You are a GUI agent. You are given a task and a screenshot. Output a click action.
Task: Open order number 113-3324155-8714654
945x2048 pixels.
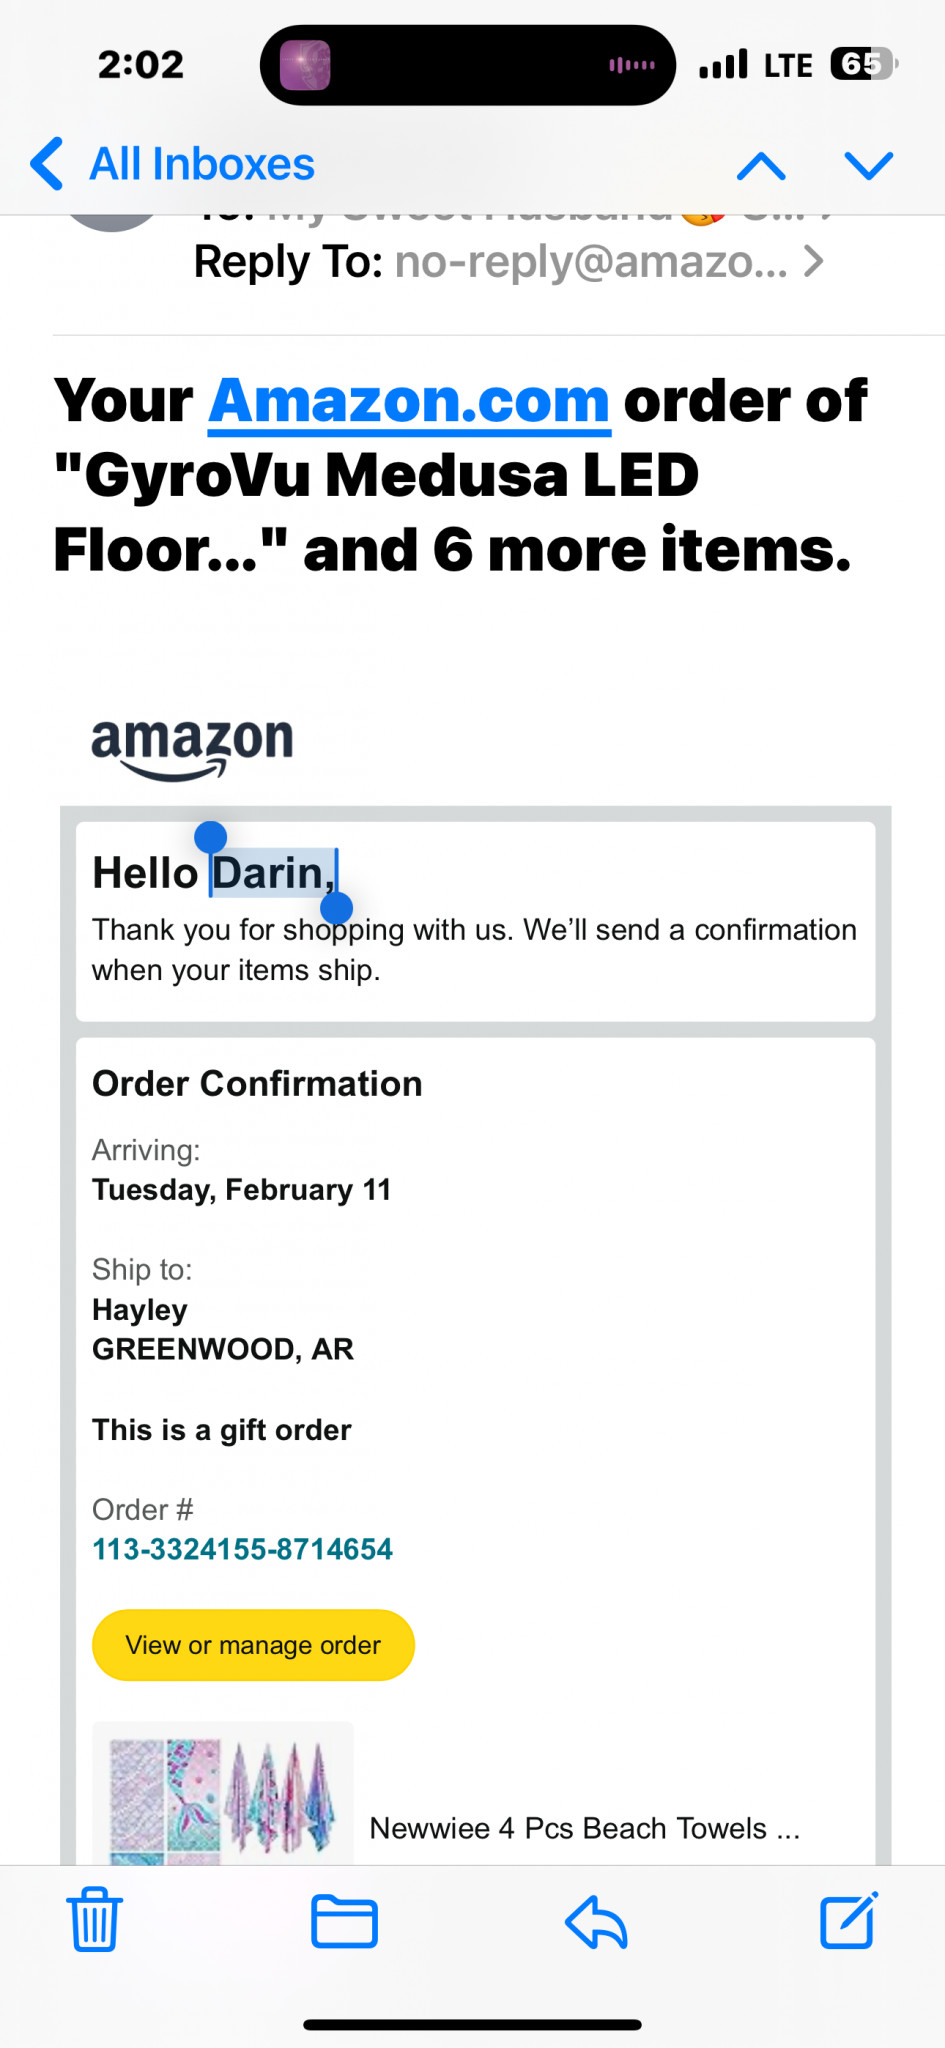click(242, 1549)
